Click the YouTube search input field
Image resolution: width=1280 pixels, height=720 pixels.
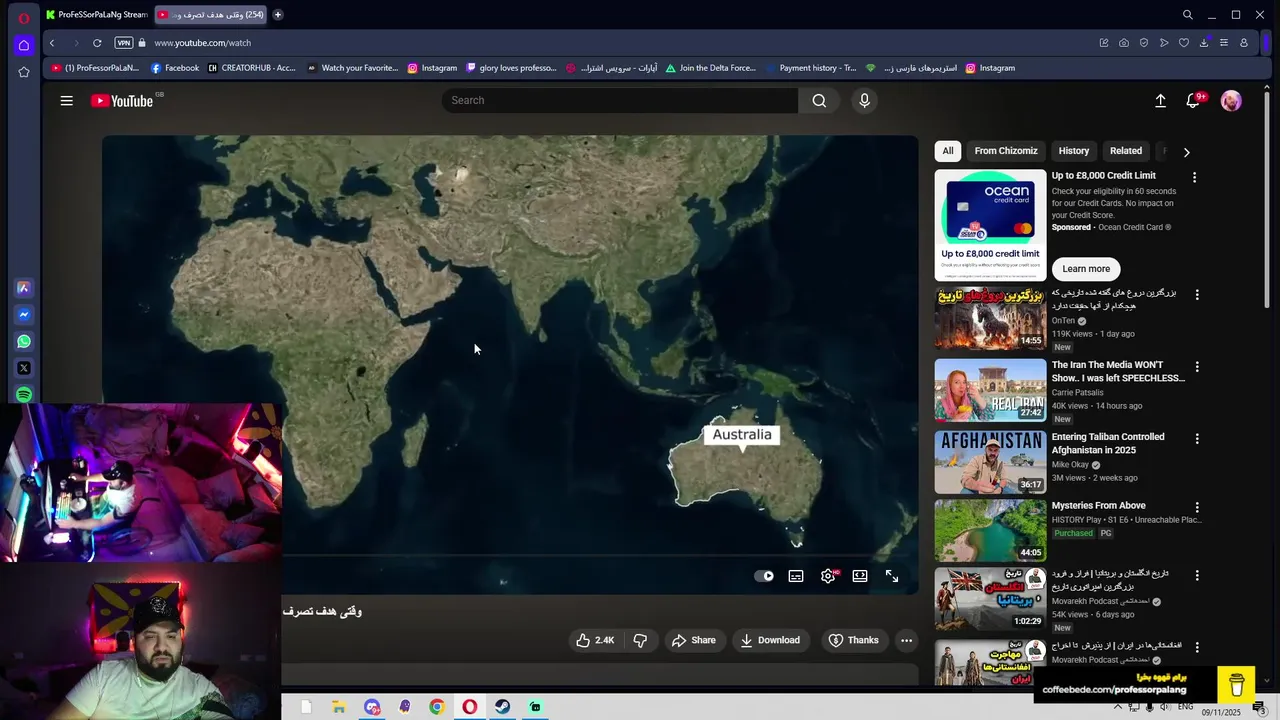620,100
